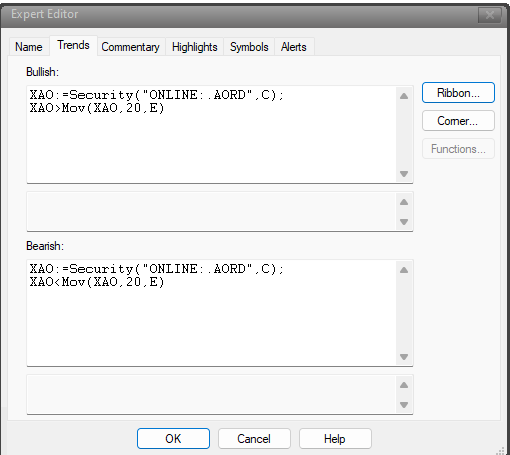
Task: Click down arrow of Bearish formula scrollbar
Action: (404, 357)
